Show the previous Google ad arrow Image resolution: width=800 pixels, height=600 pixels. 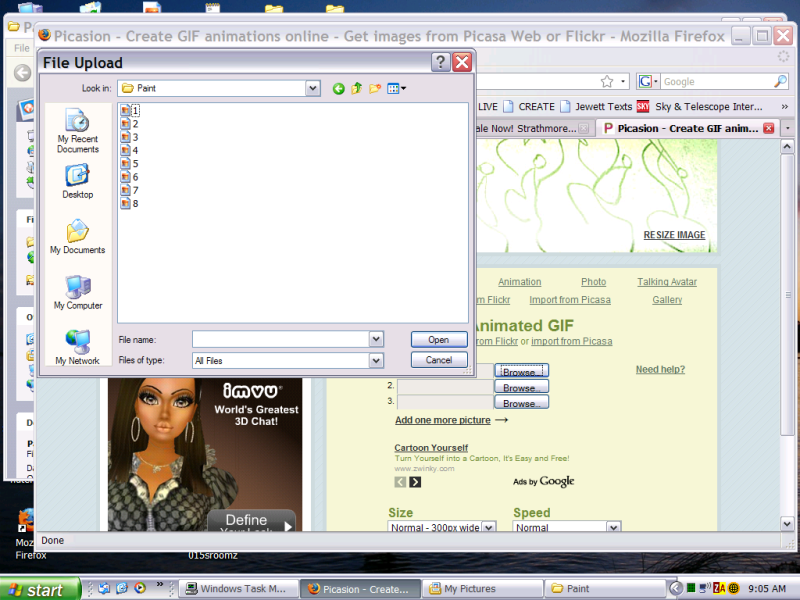pyautogui.click(x=401, y=482)
